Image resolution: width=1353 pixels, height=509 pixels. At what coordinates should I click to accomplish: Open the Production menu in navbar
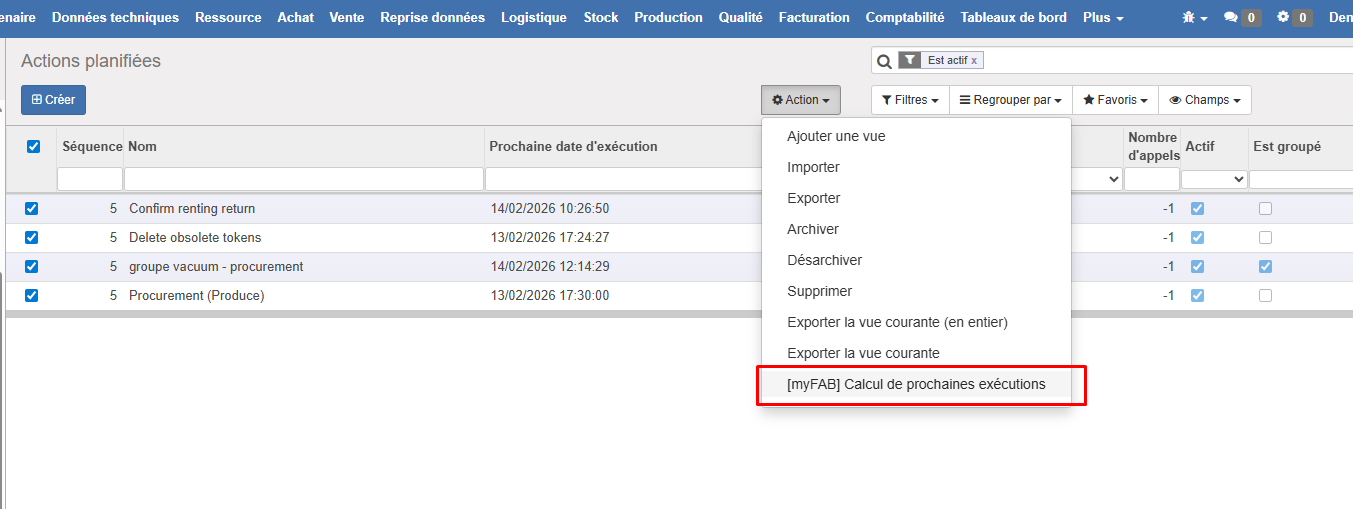[668, 18]
